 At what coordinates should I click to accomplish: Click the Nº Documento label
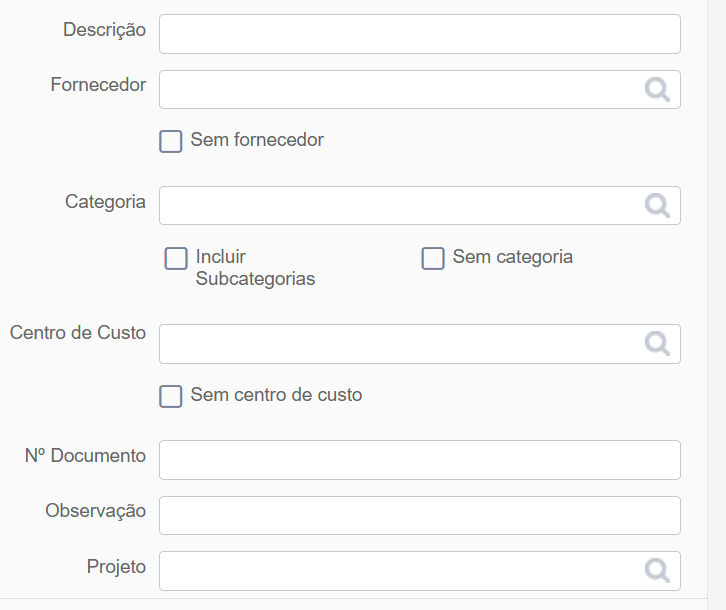pyautogui.click(x=85, y=456)
